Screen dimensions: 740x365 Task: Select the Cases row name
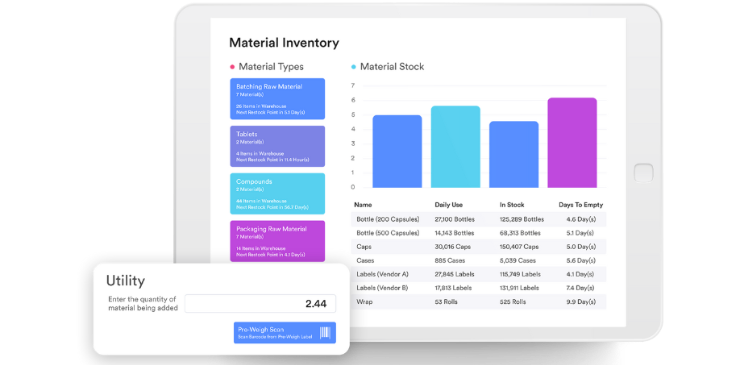point(365,260)
